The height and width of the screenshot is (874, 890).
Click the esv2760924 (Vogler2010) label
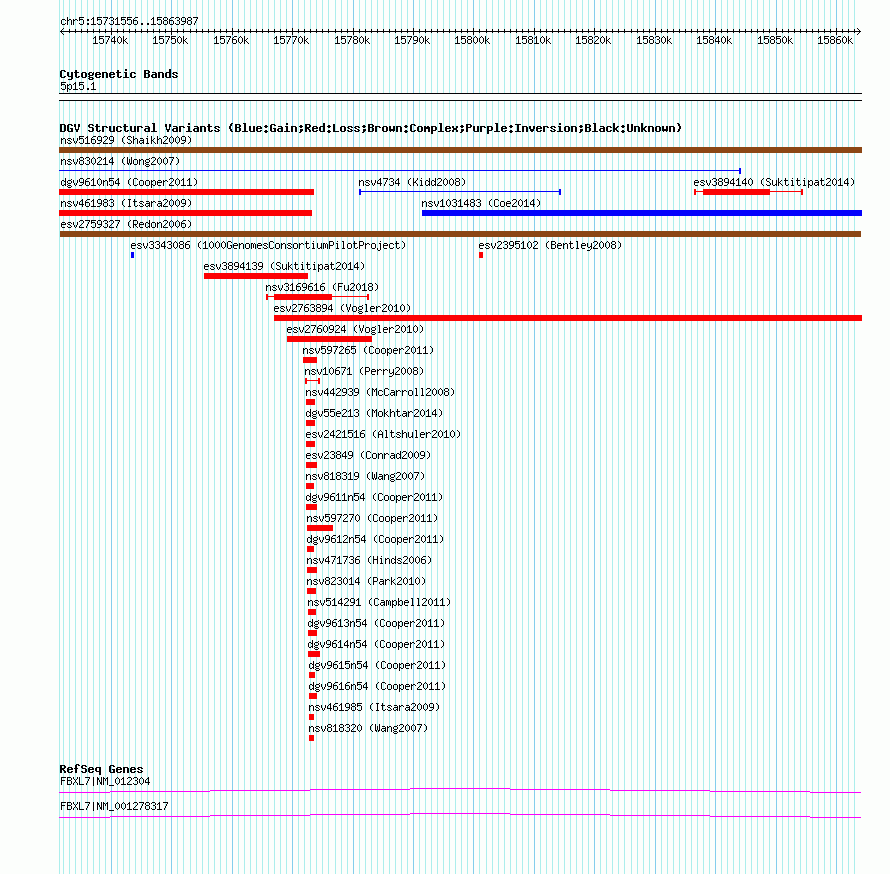point(355,329)
